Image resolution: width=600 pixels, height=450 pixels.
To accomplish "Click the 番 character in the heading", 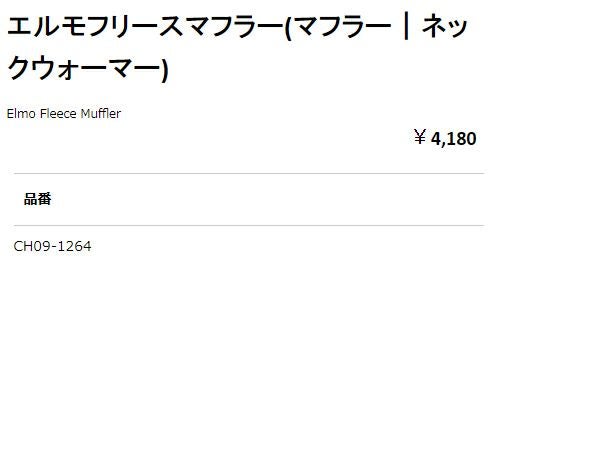I will 44,199.
